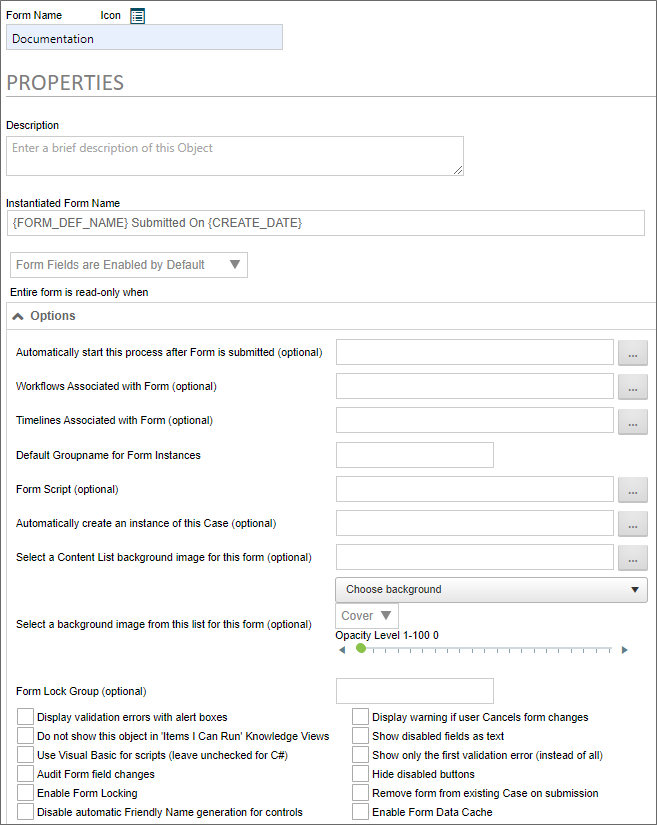Click the Opacity Level slider handle
Image resolution: width=657 pixels, height=825 pixels.
point(361,648)
